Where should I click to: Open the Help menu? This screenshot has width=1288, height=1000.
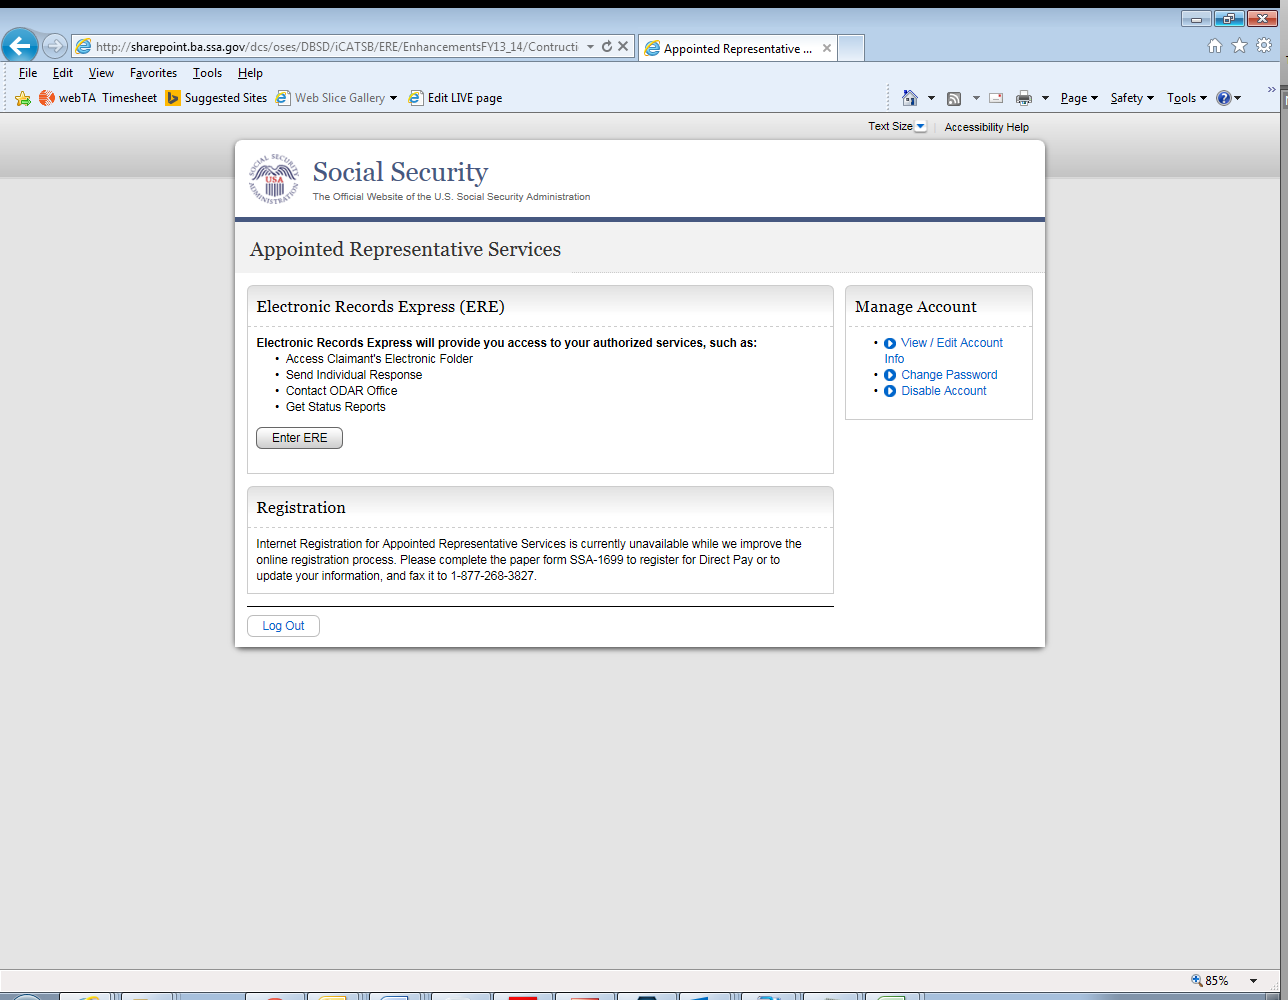pyautogui.click(x=250, y=73)
